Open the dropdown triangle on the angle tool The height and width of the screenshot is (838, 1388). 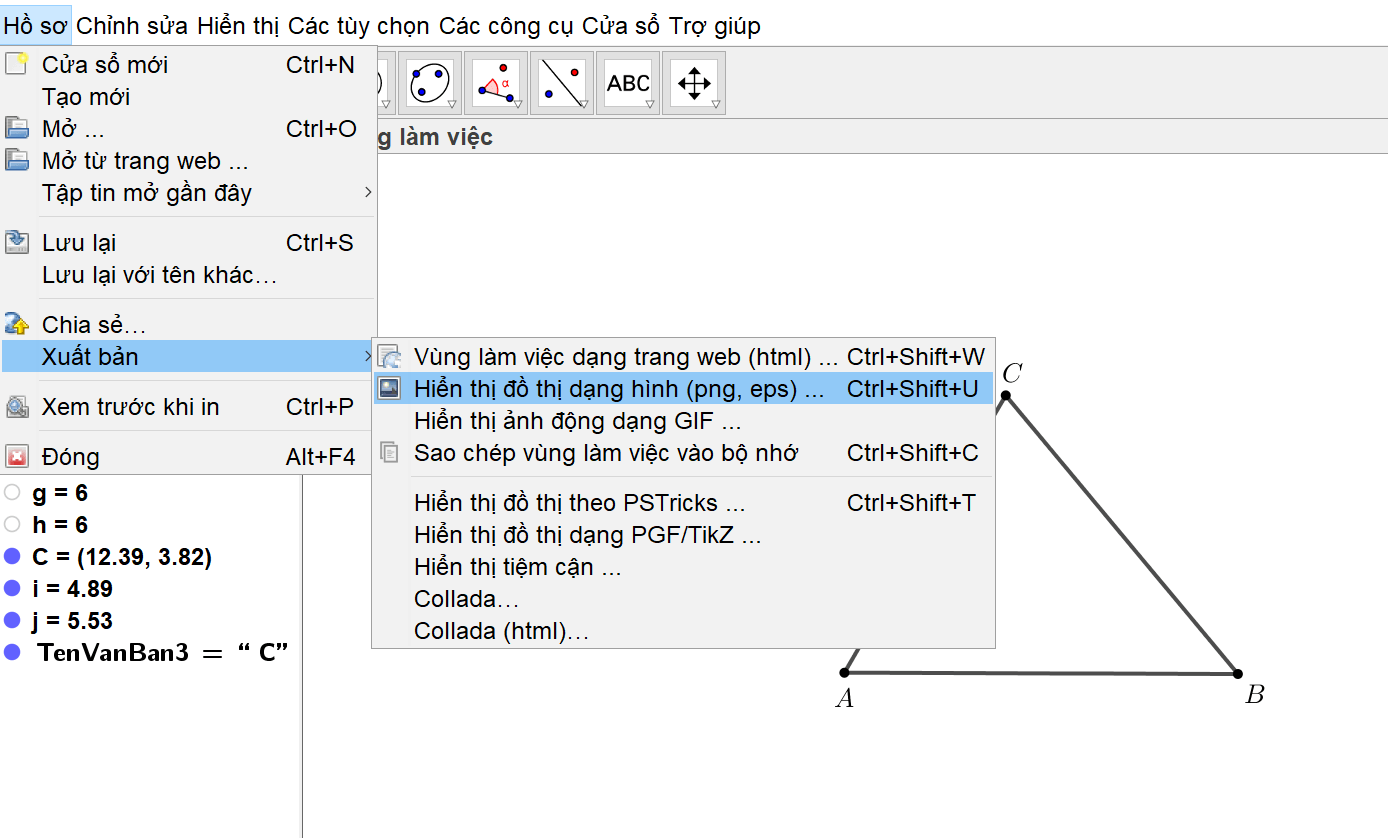(517, 105)
